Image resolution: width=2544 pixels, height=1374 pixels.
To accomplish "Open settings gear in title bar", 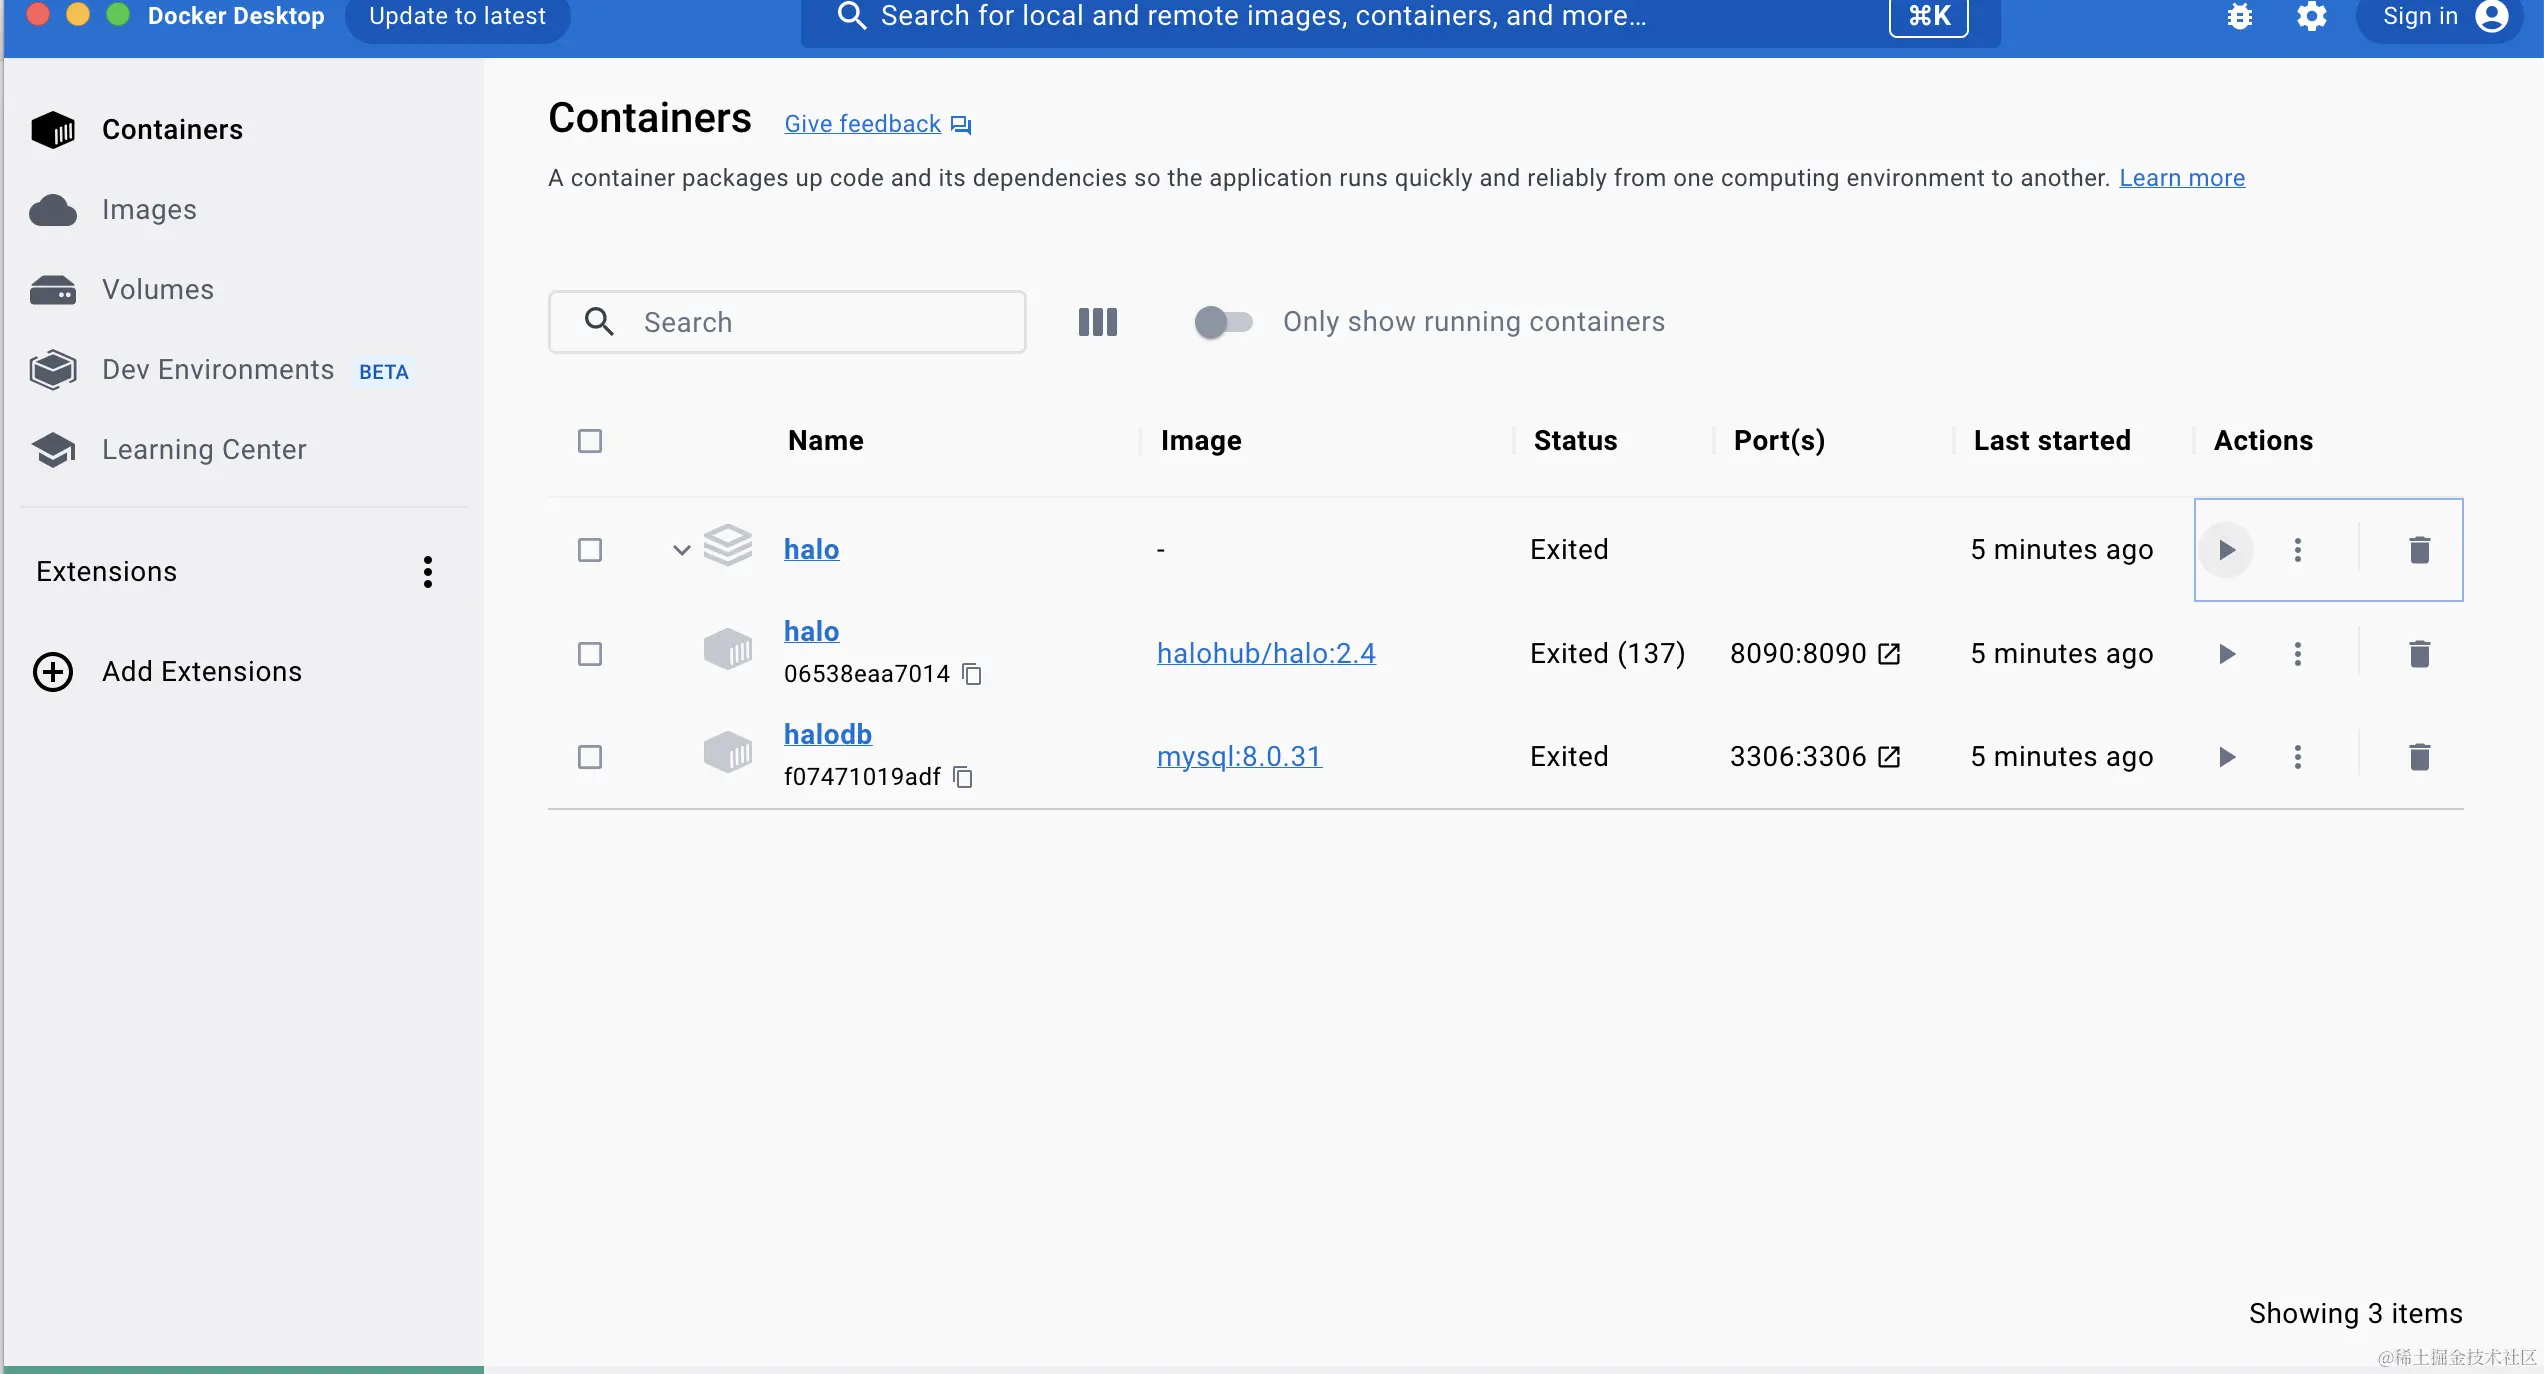I will pyautogui.click(x=2311, y=17).
